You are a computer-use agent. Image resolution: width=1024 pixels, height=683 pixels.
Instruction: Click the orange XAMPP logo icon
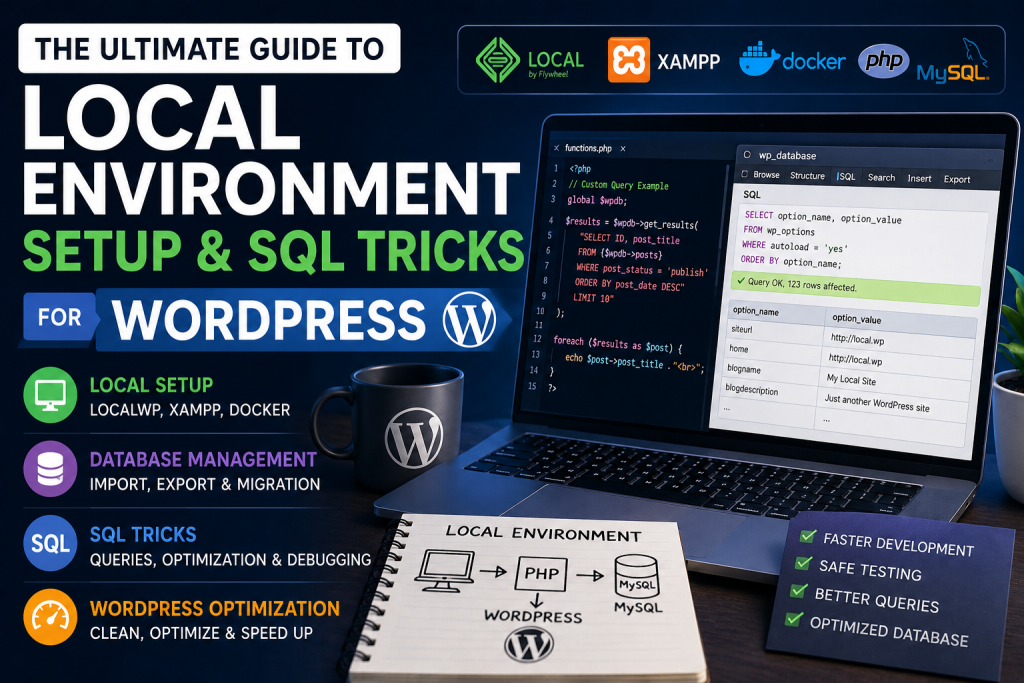(628, 60)
